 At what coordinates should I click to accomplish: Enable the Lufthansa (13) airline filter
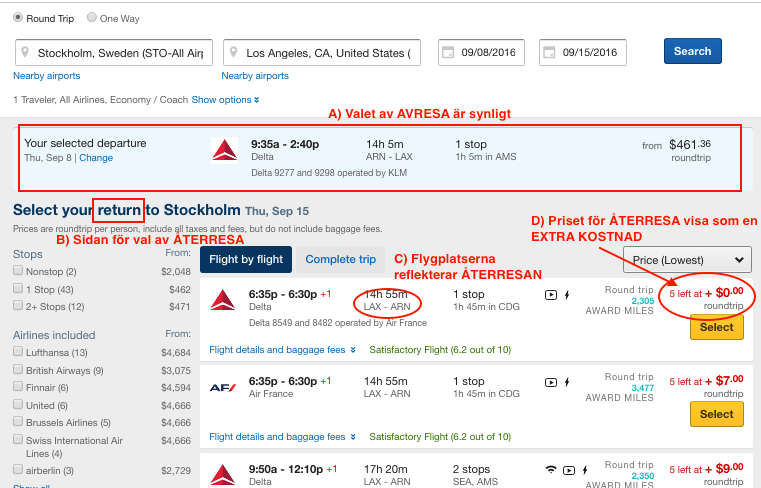click(19, 352)
